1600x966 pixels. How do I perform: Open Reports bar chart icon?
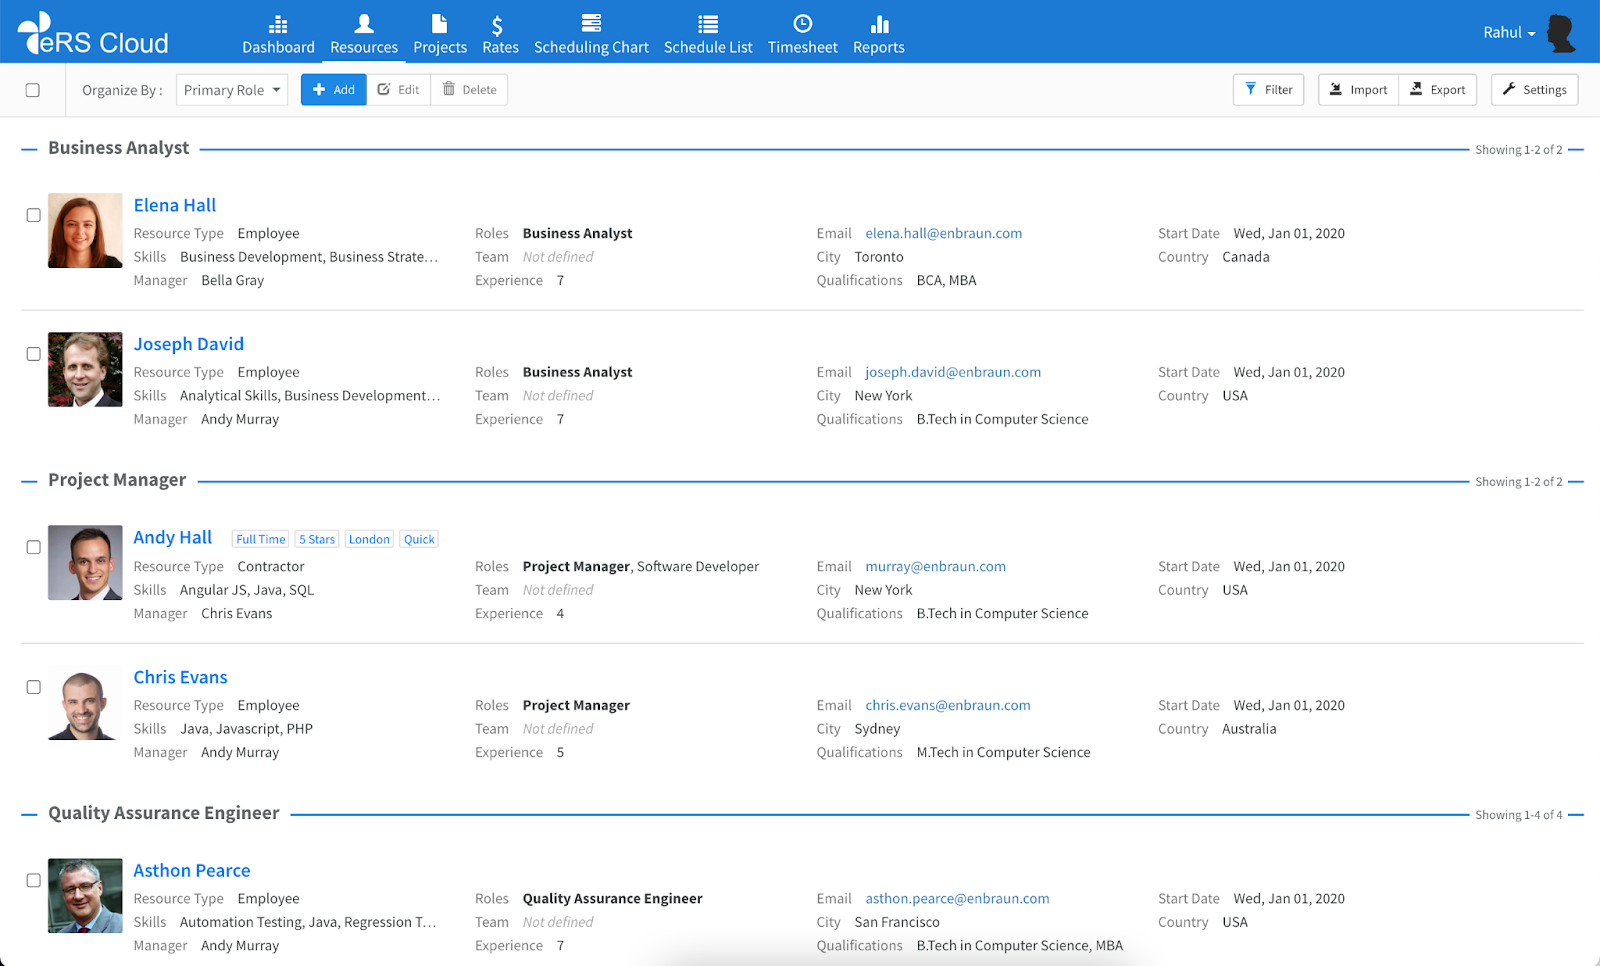[879, 25]
